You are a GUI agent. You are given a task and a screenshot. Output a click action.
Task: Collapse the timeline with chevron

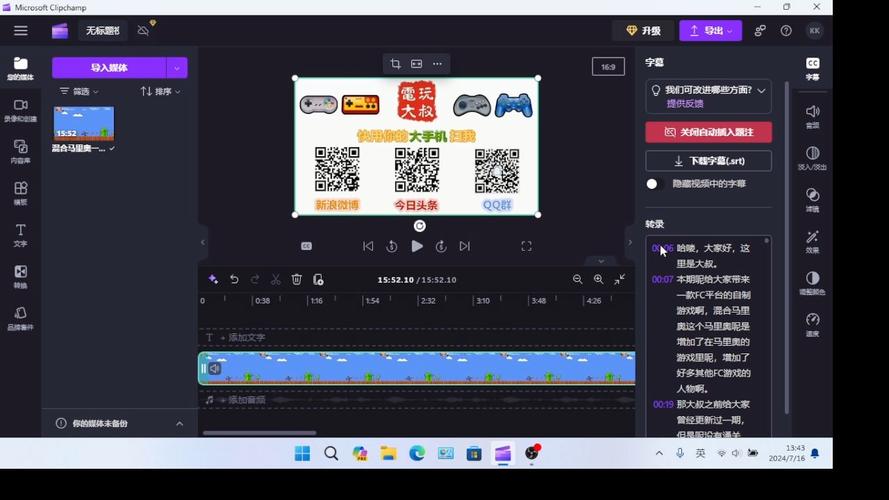click(x=601, y=261)
